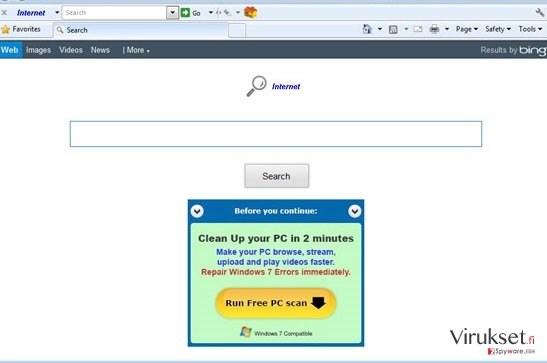Focus the large main search input field
This screenshot has width=547, height=363.
click(276, 134)
